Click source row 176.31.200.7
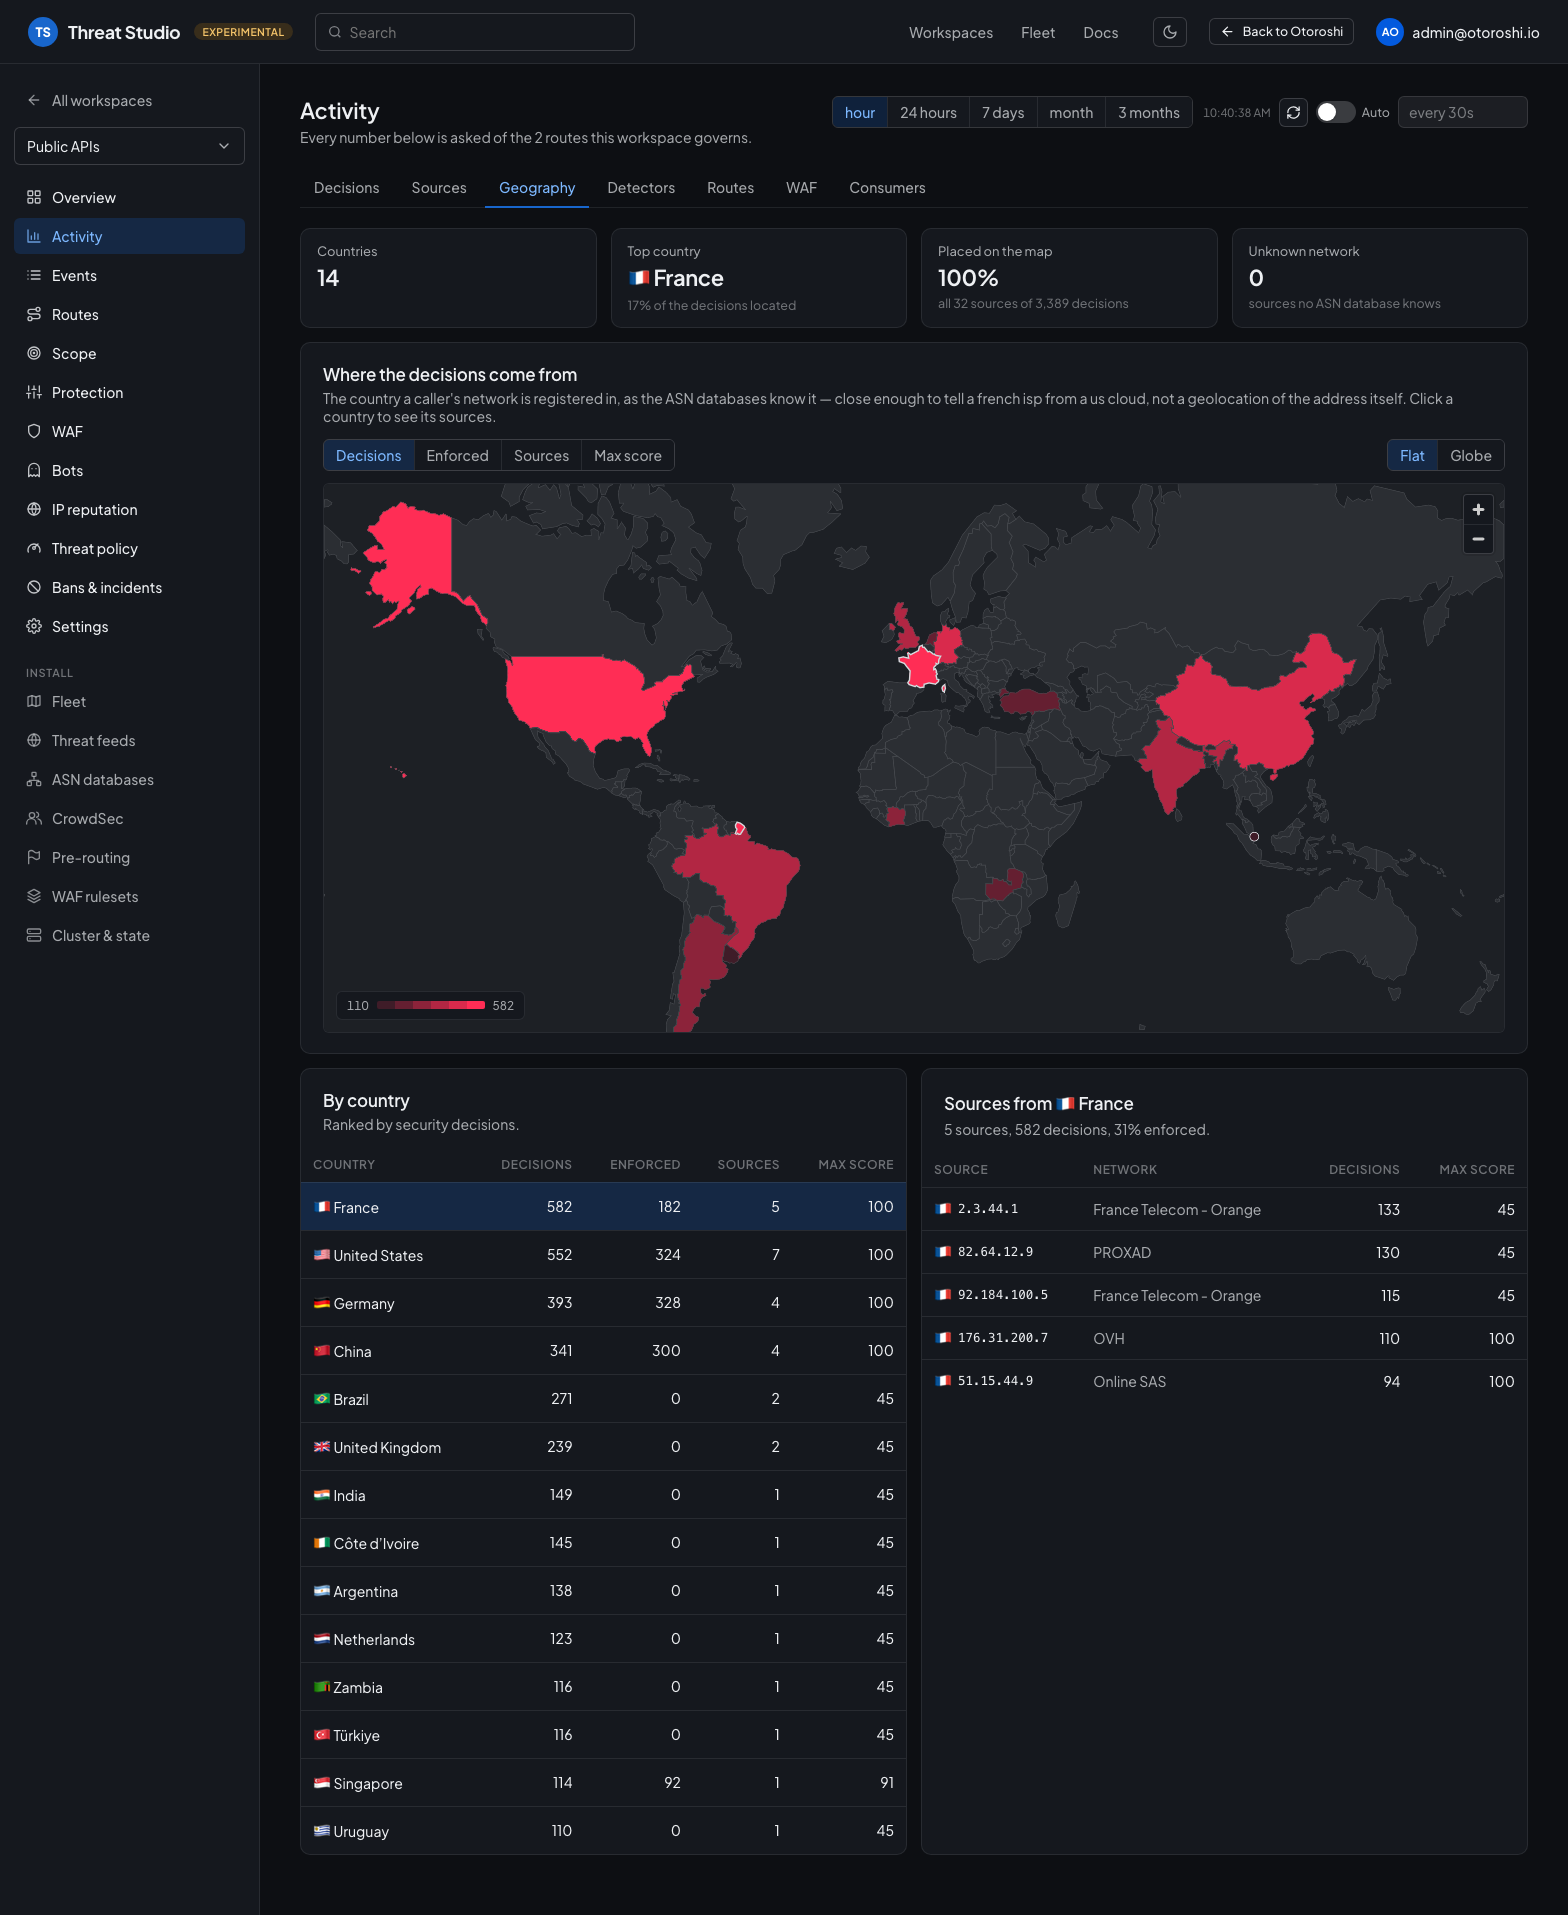This screenshot has width=1568, height=1915. pos(1224,1338)
